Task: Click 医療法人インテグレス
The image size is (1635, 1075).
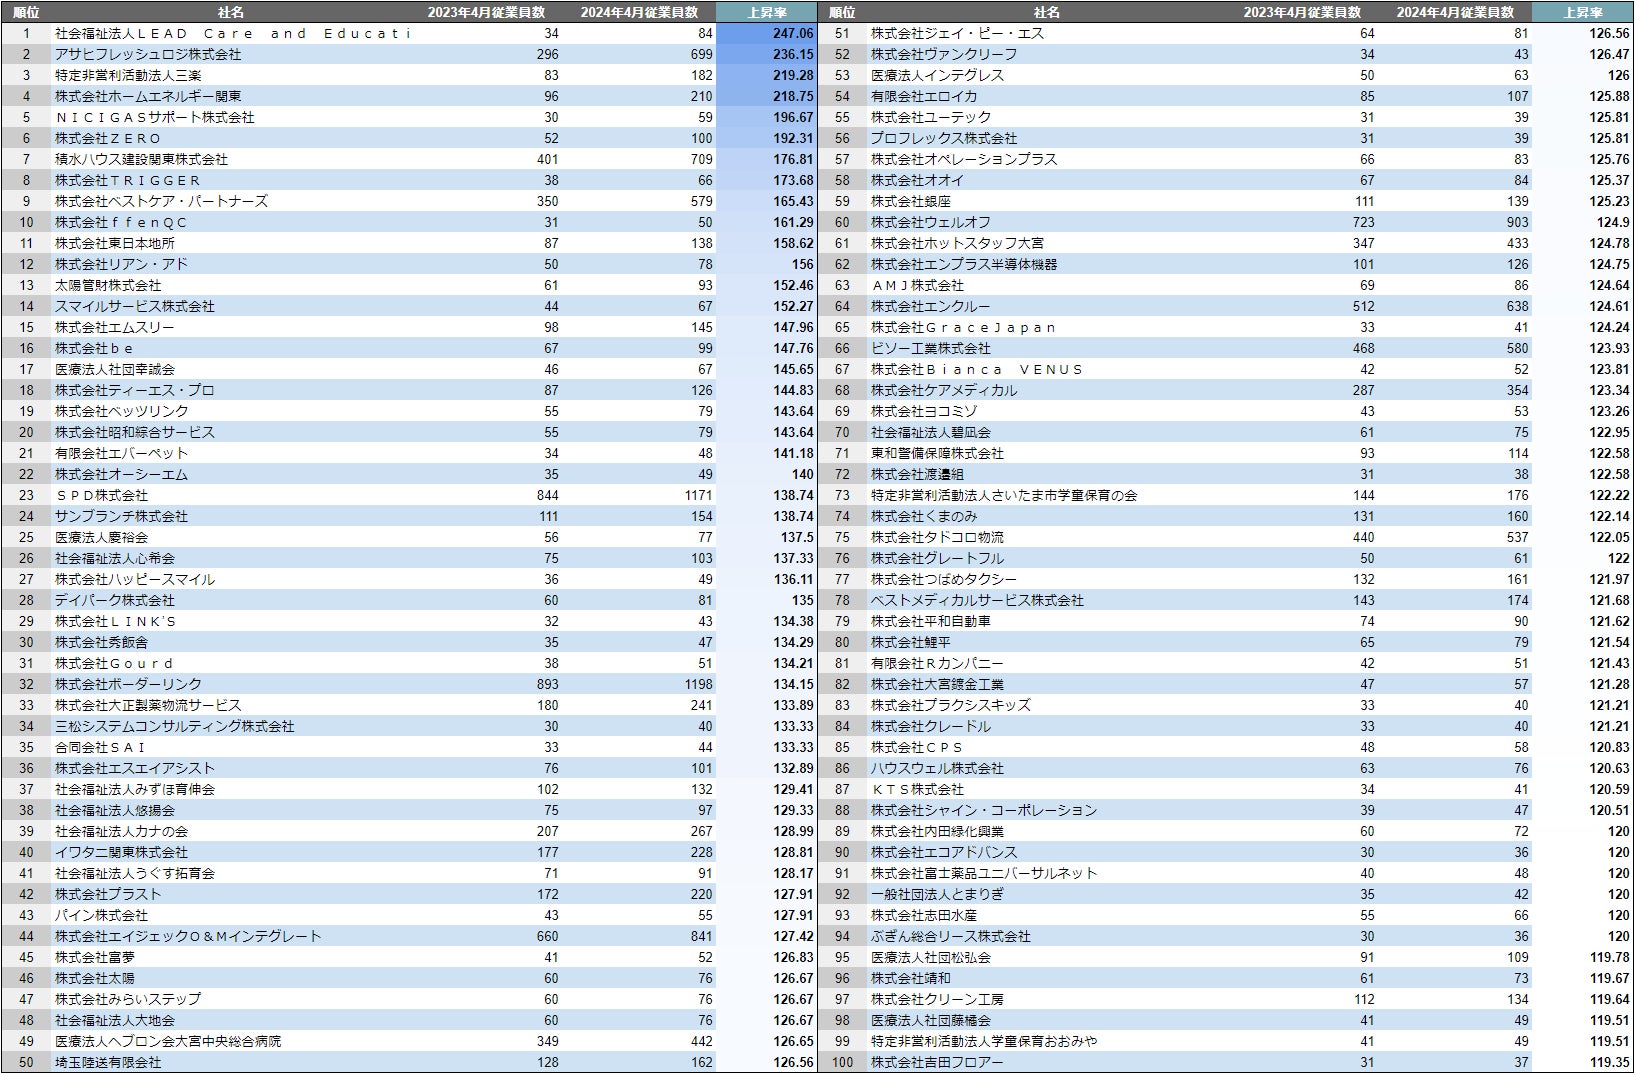Action: 937,75
